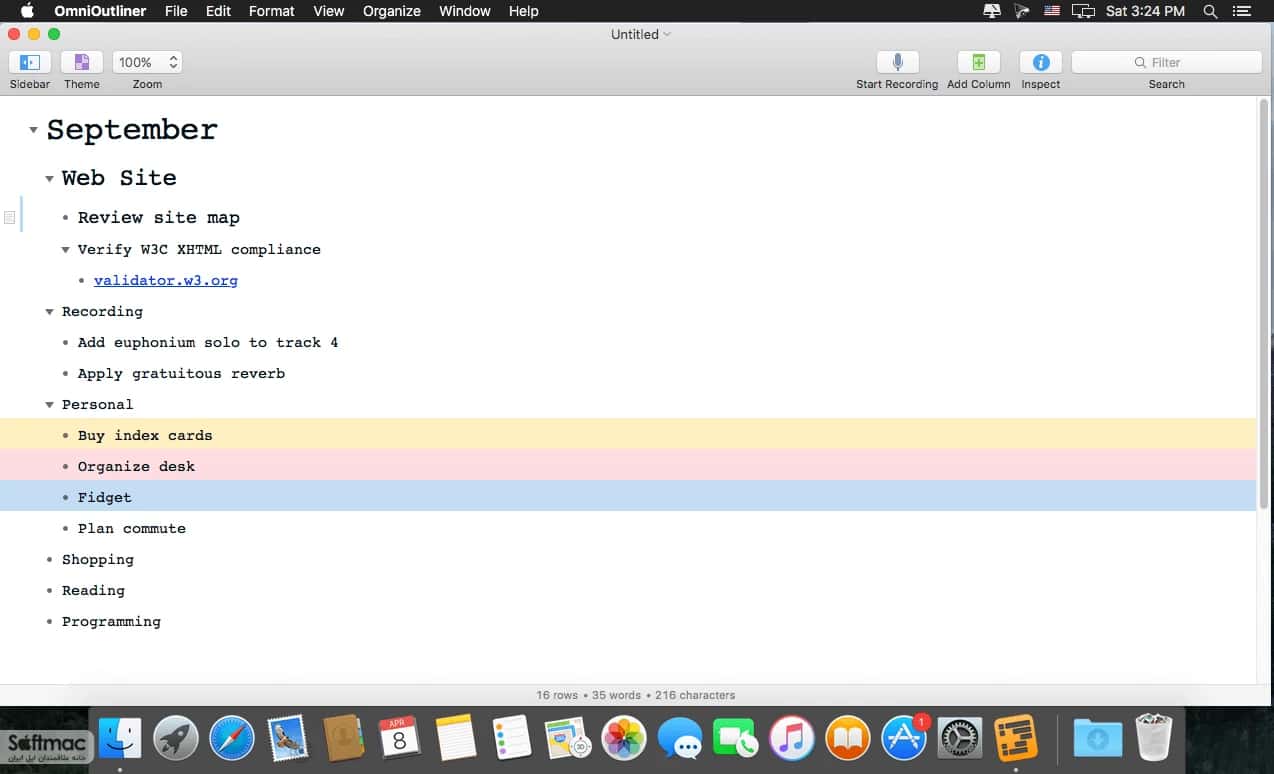Open Notes from the Dock

pos(456,739)
